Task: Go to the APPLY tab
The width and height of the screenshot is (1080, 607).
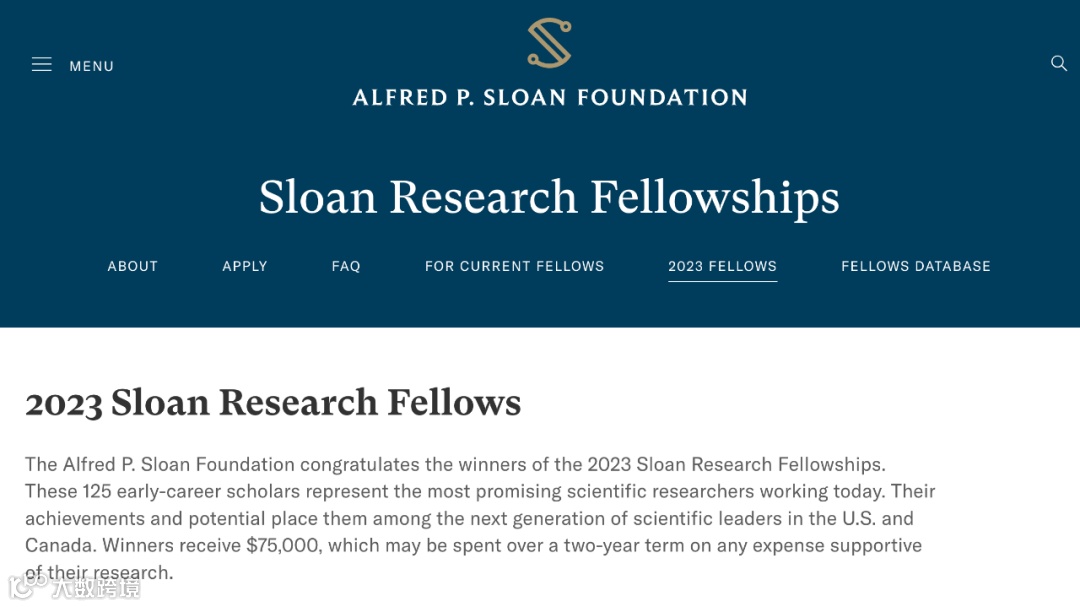Action: click(x=245, y=266)
